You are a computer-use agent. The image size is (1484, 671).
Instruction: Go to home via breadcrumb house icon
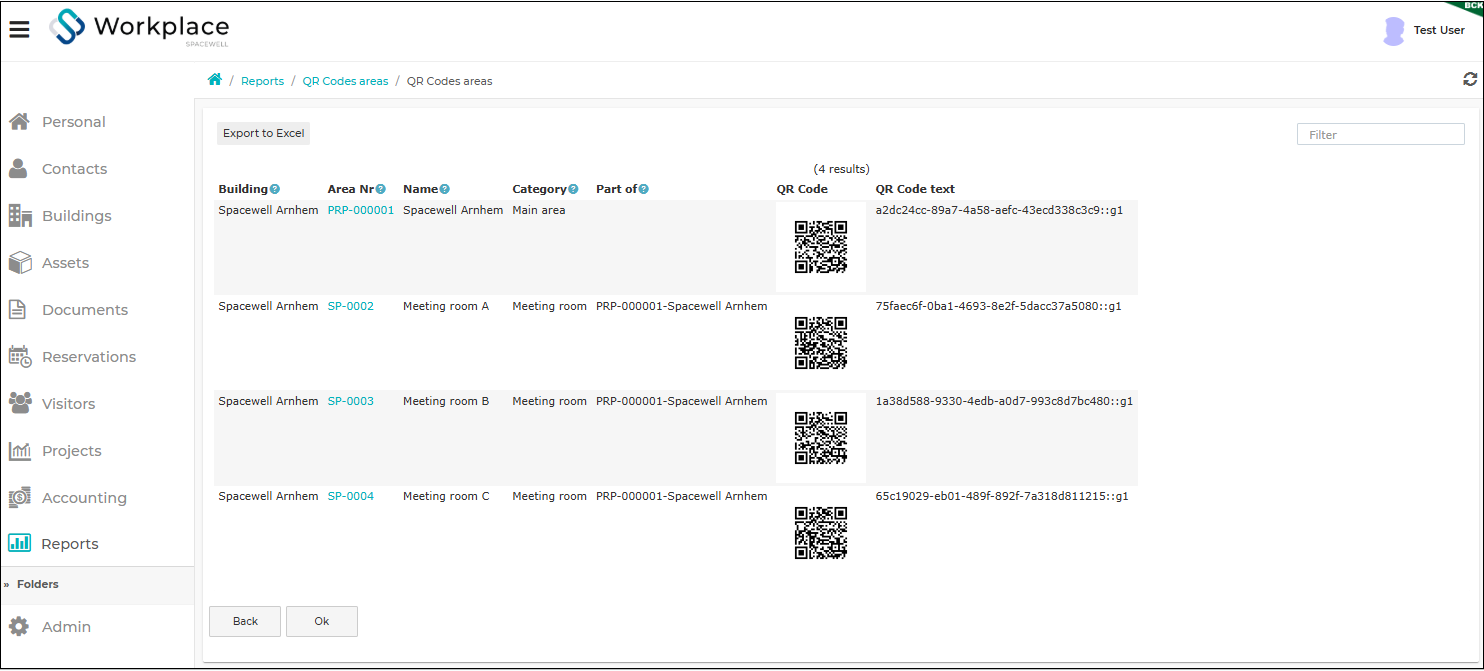(214, 80)
